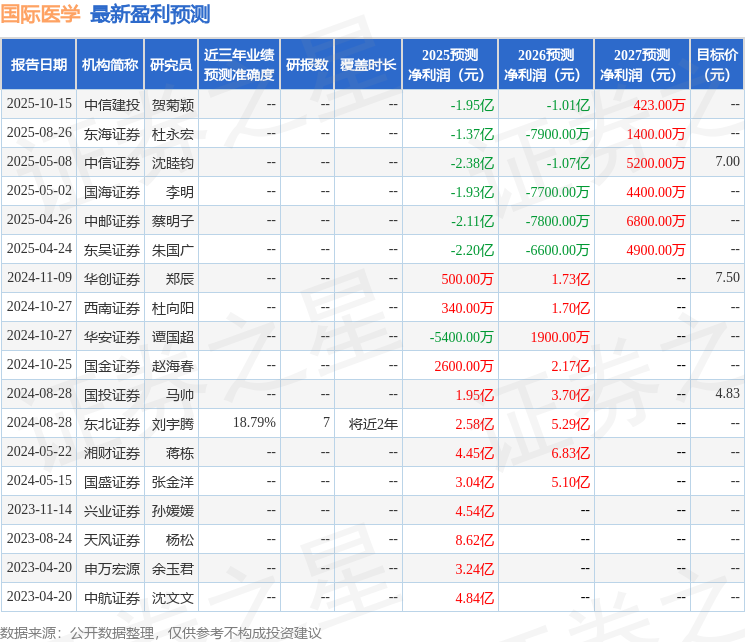Click date cell 2025-10-15
This screenshot has width=745, height=642.
pos(39,104)
